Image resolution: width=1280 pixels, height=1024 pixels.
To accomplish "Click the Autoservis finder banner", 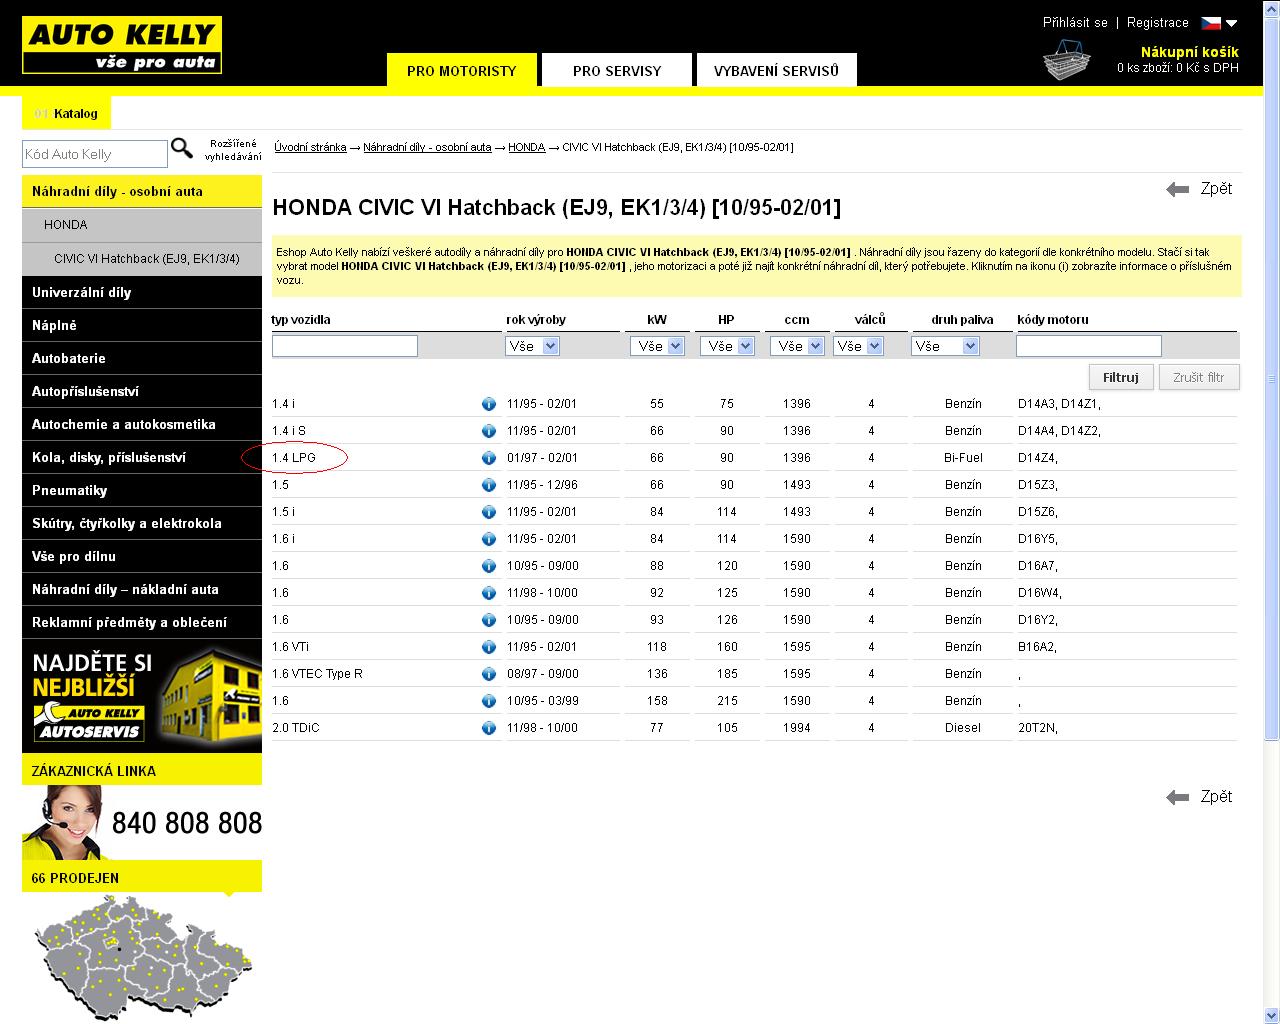I will pyautogui.click(x=142, y=696).
